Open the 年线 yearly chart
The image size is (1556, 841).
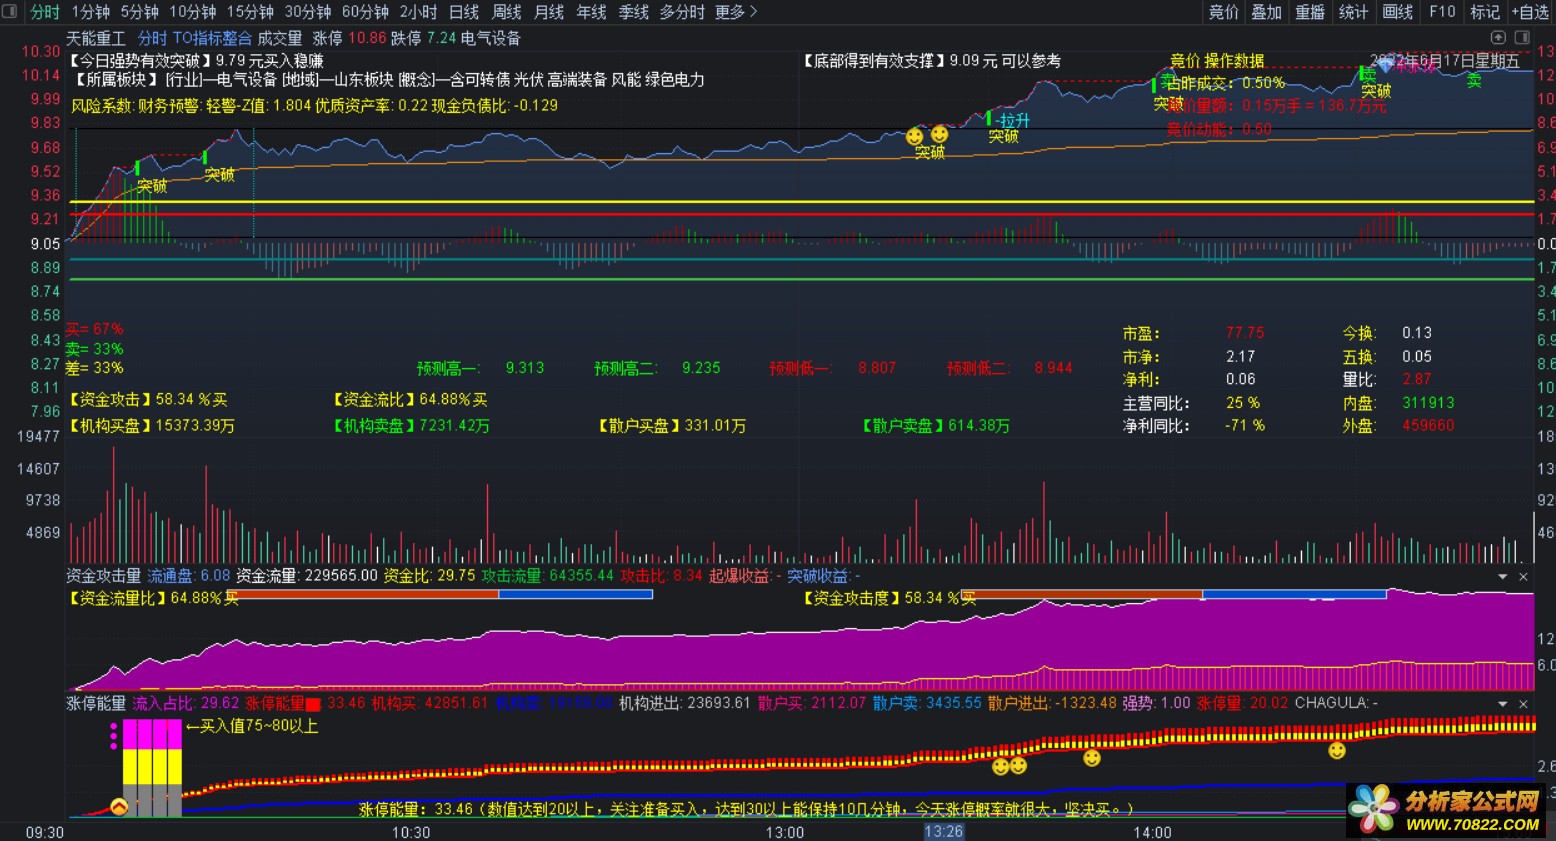(591, 12)
